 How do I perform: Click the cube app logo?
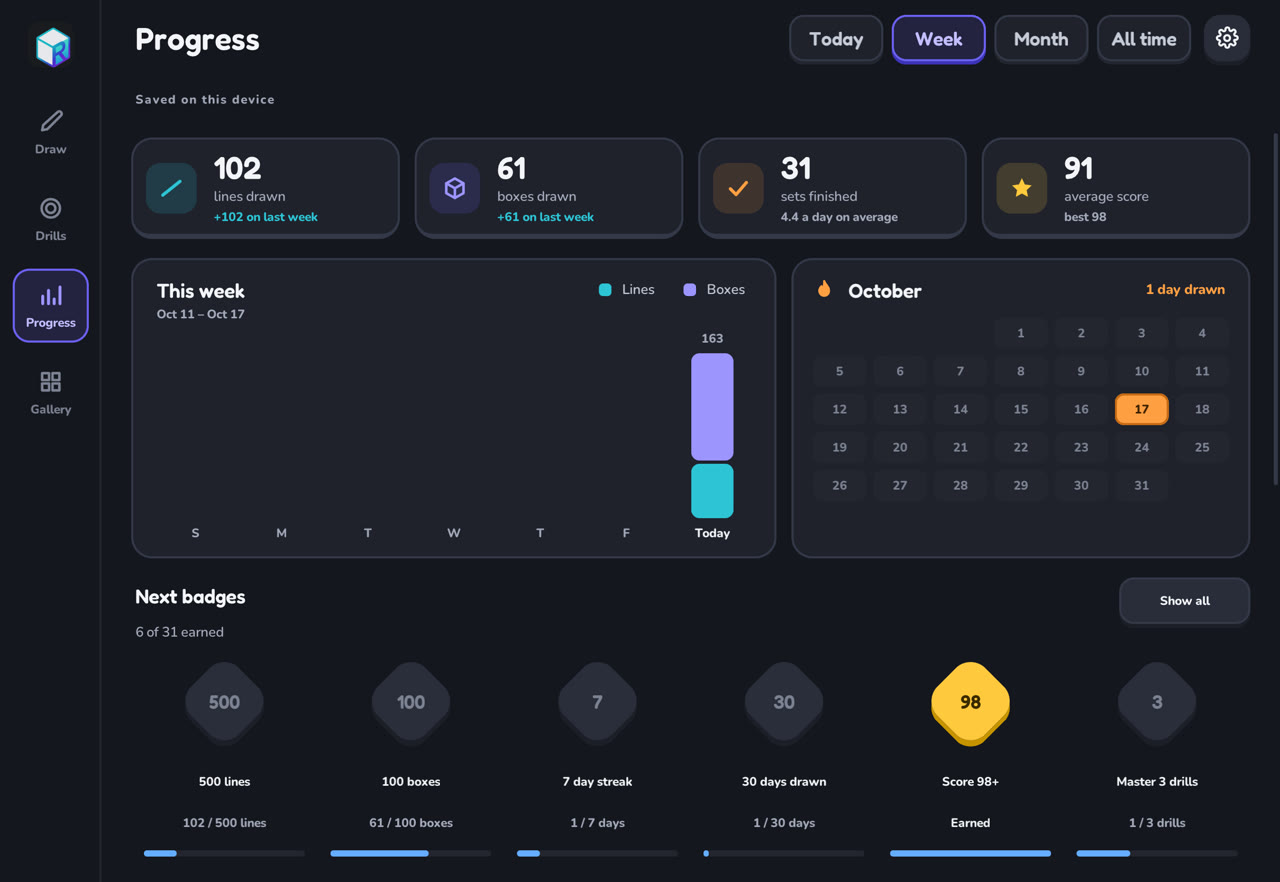click(52, 47)
